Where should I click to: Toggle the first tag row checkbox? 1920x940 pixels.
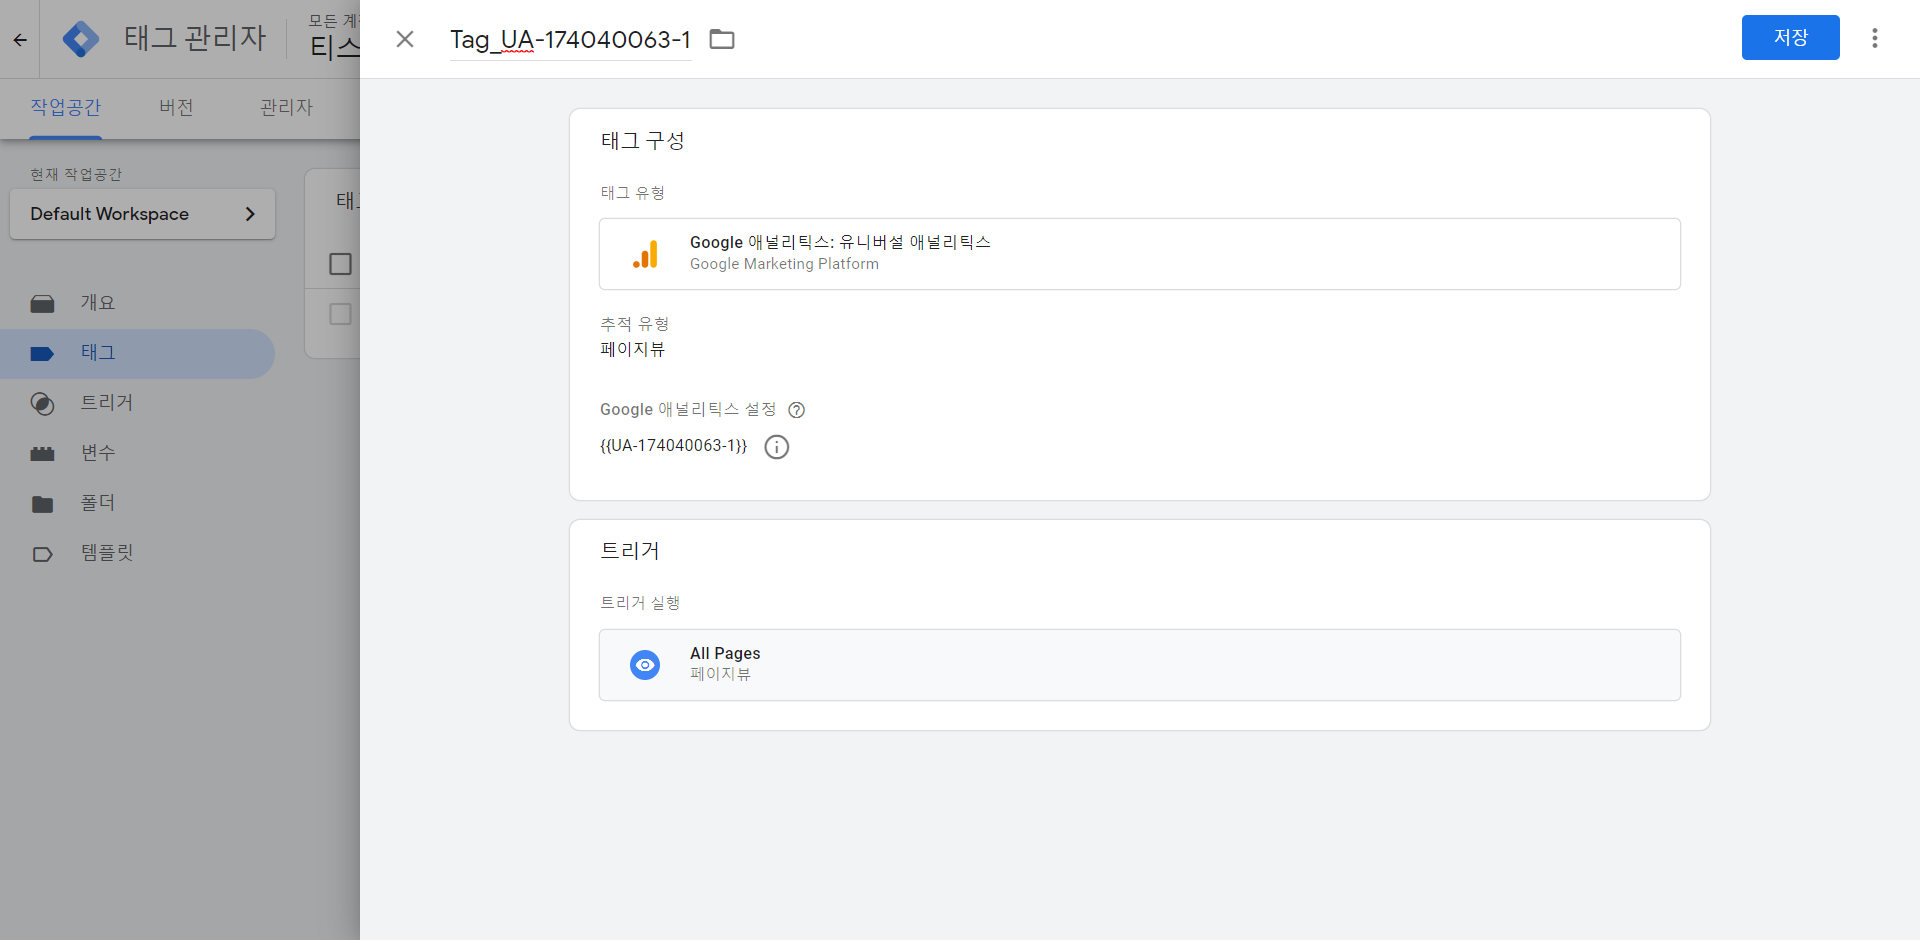(x=340, y=314)
